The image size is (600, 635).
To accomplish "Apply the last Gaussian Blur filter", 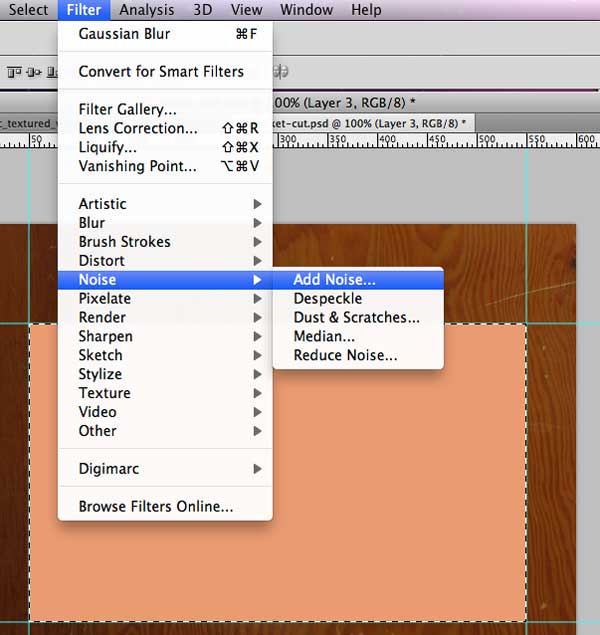I will click(124, 34).
